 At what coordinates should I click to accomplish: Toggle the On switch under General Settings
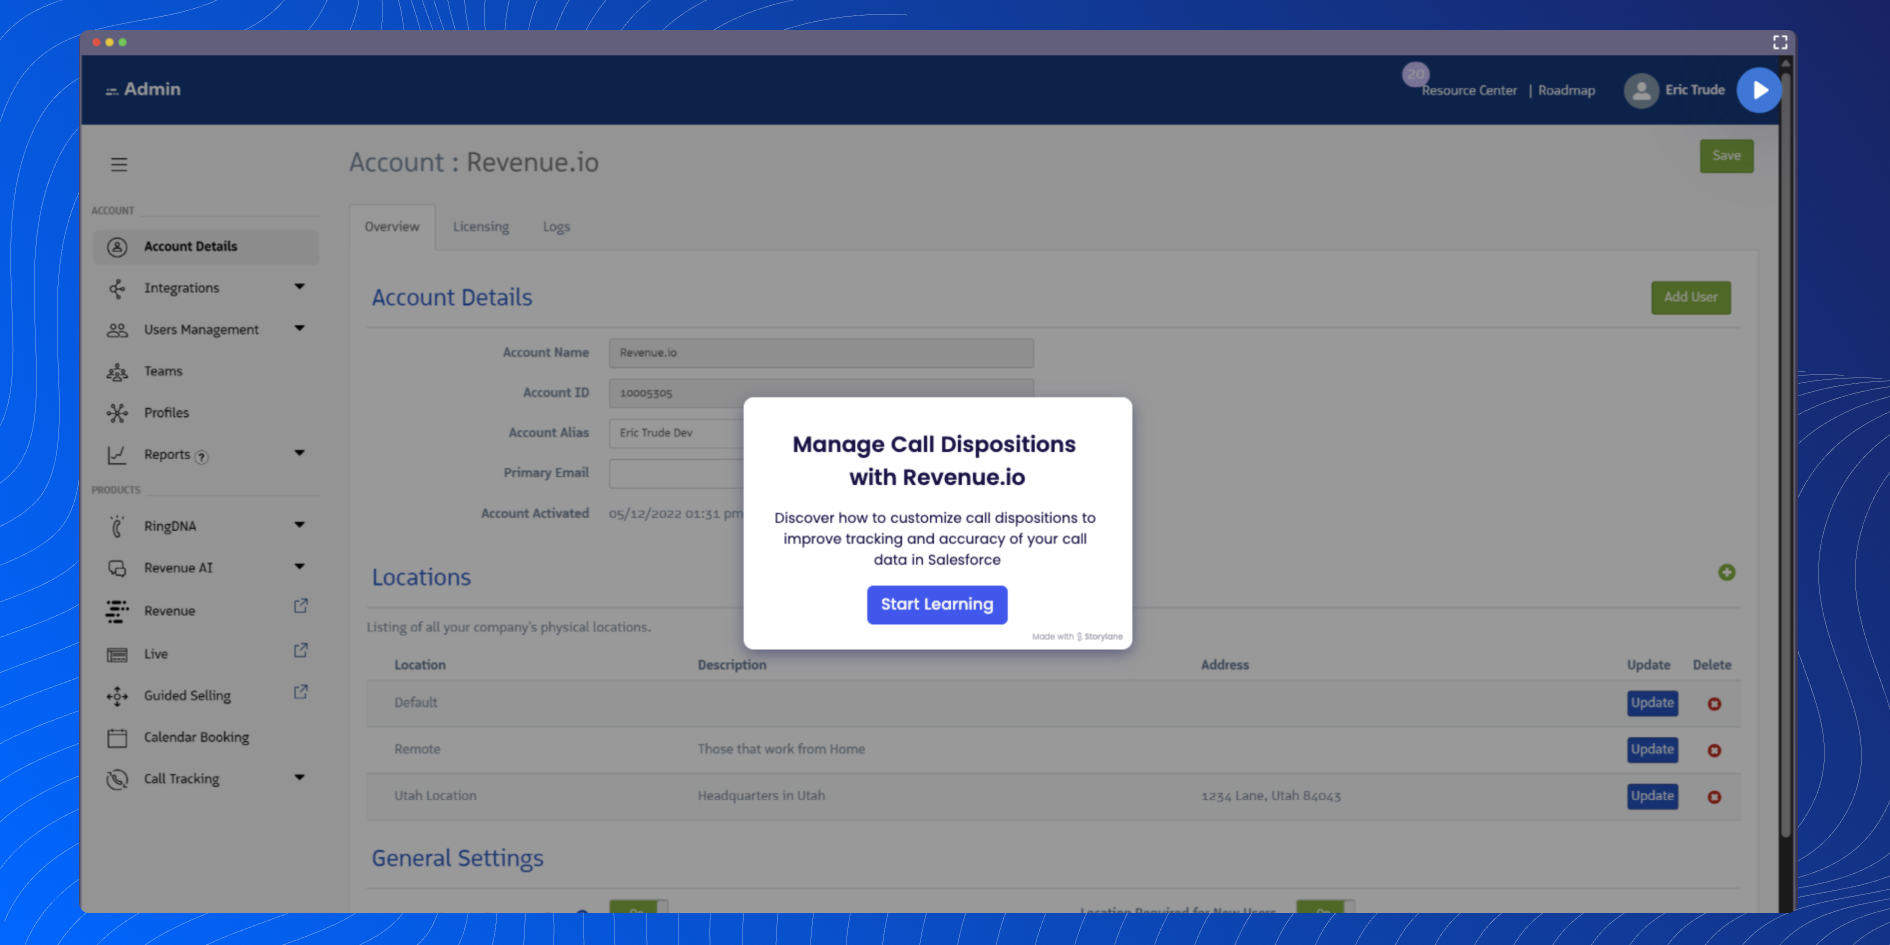(637, 911)
